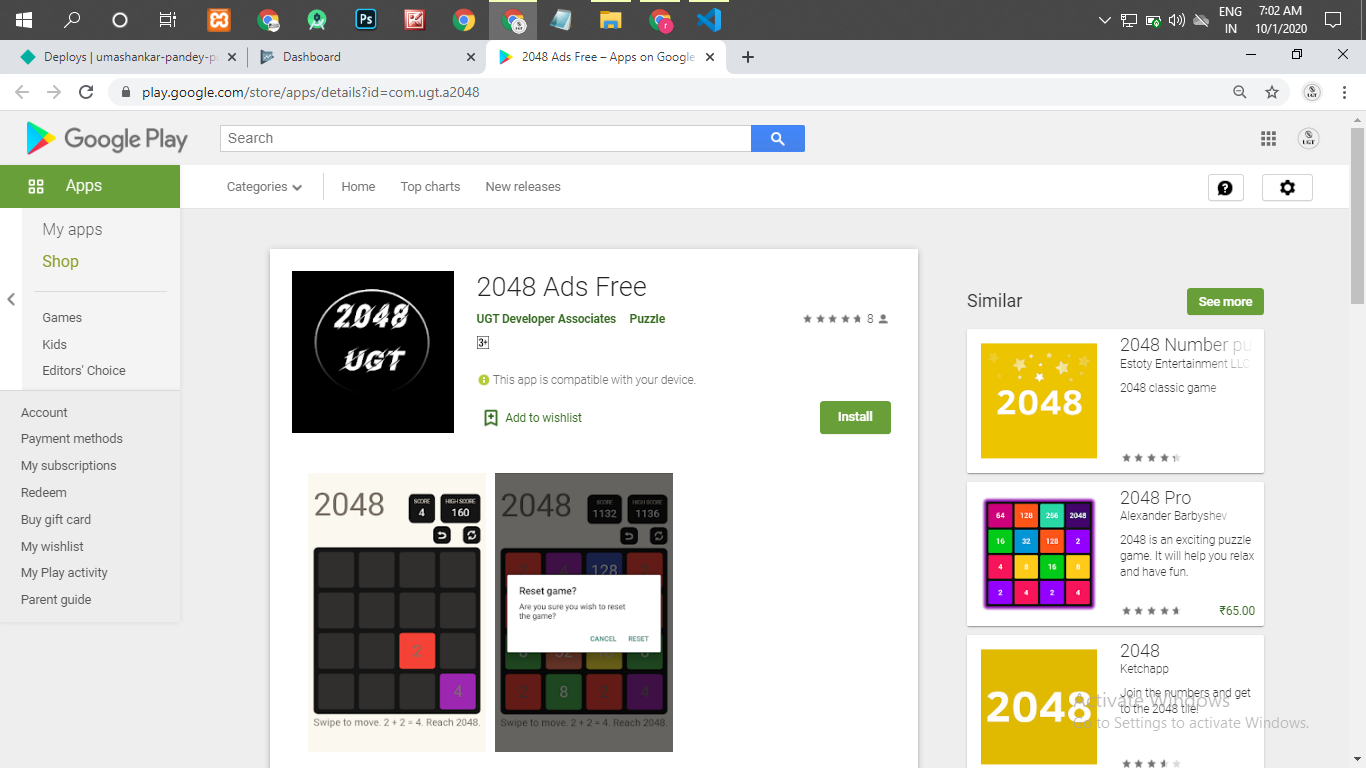The width and height of the screenshot is (1366, 768).
Task: Open Windows Start menu
Action: [23, 20]
